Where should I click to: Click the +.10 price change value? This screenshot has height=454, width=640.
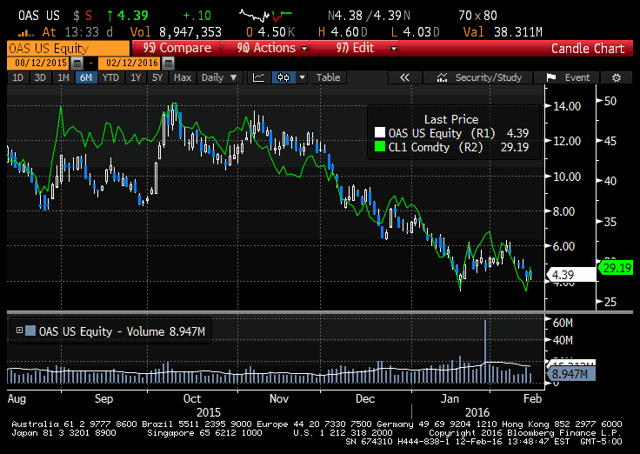click(x=197, y=16)
